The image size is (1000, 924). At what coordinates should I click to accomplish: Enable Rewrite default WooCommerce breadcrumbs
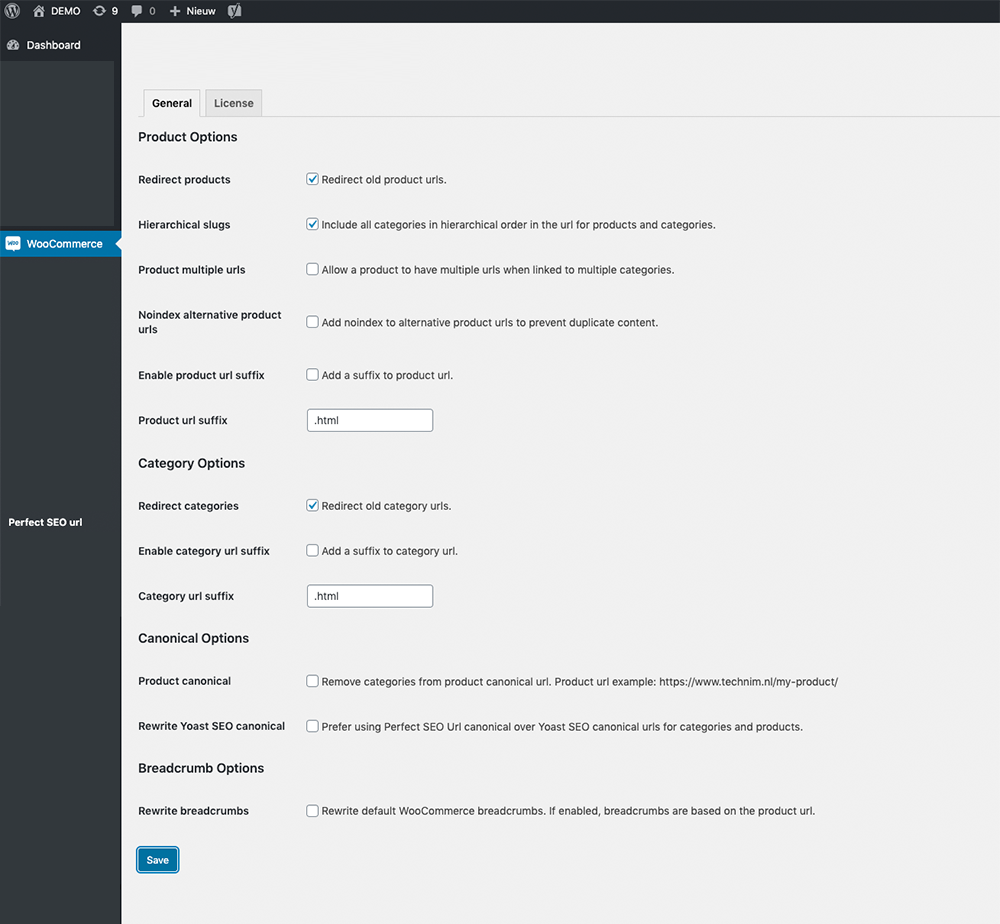(312, 810)
